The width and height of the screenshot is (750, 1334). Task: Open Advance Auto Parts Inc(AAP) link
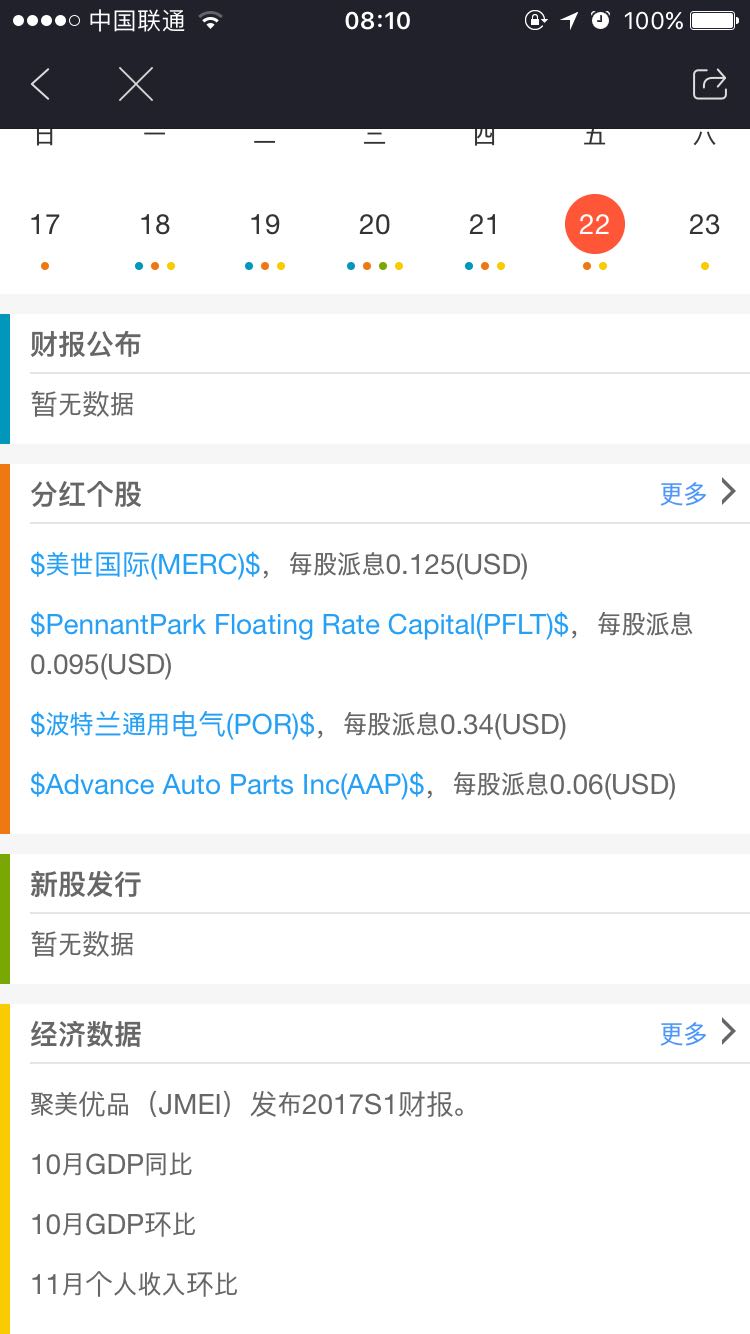click(227, 785)
